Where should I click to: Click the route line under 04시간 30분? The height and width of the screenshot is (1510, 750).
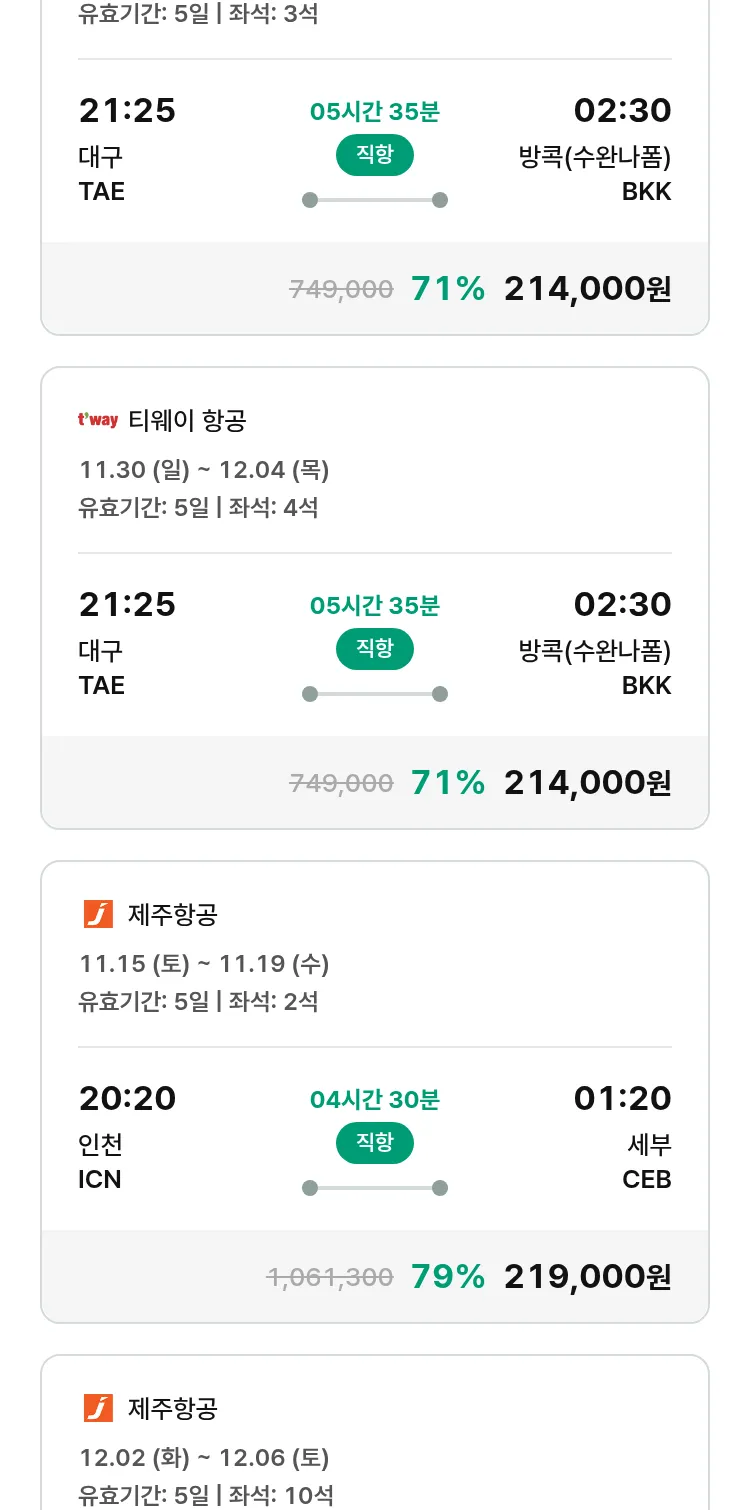tap(374, 1188)
